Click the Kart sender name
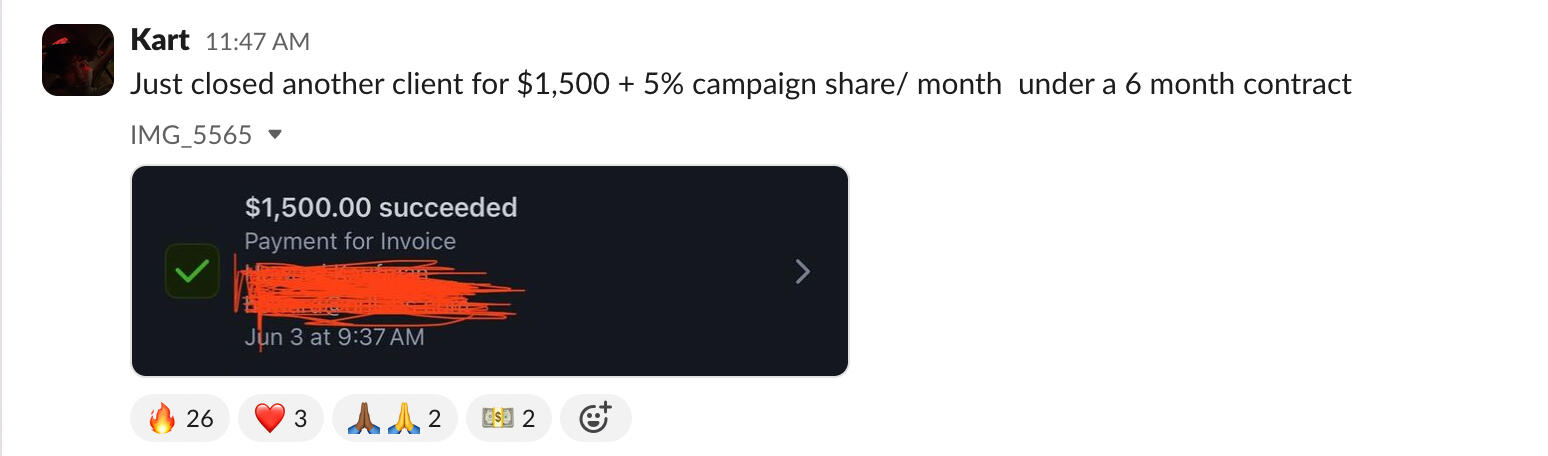1548x456 pixels. (160, 40)
